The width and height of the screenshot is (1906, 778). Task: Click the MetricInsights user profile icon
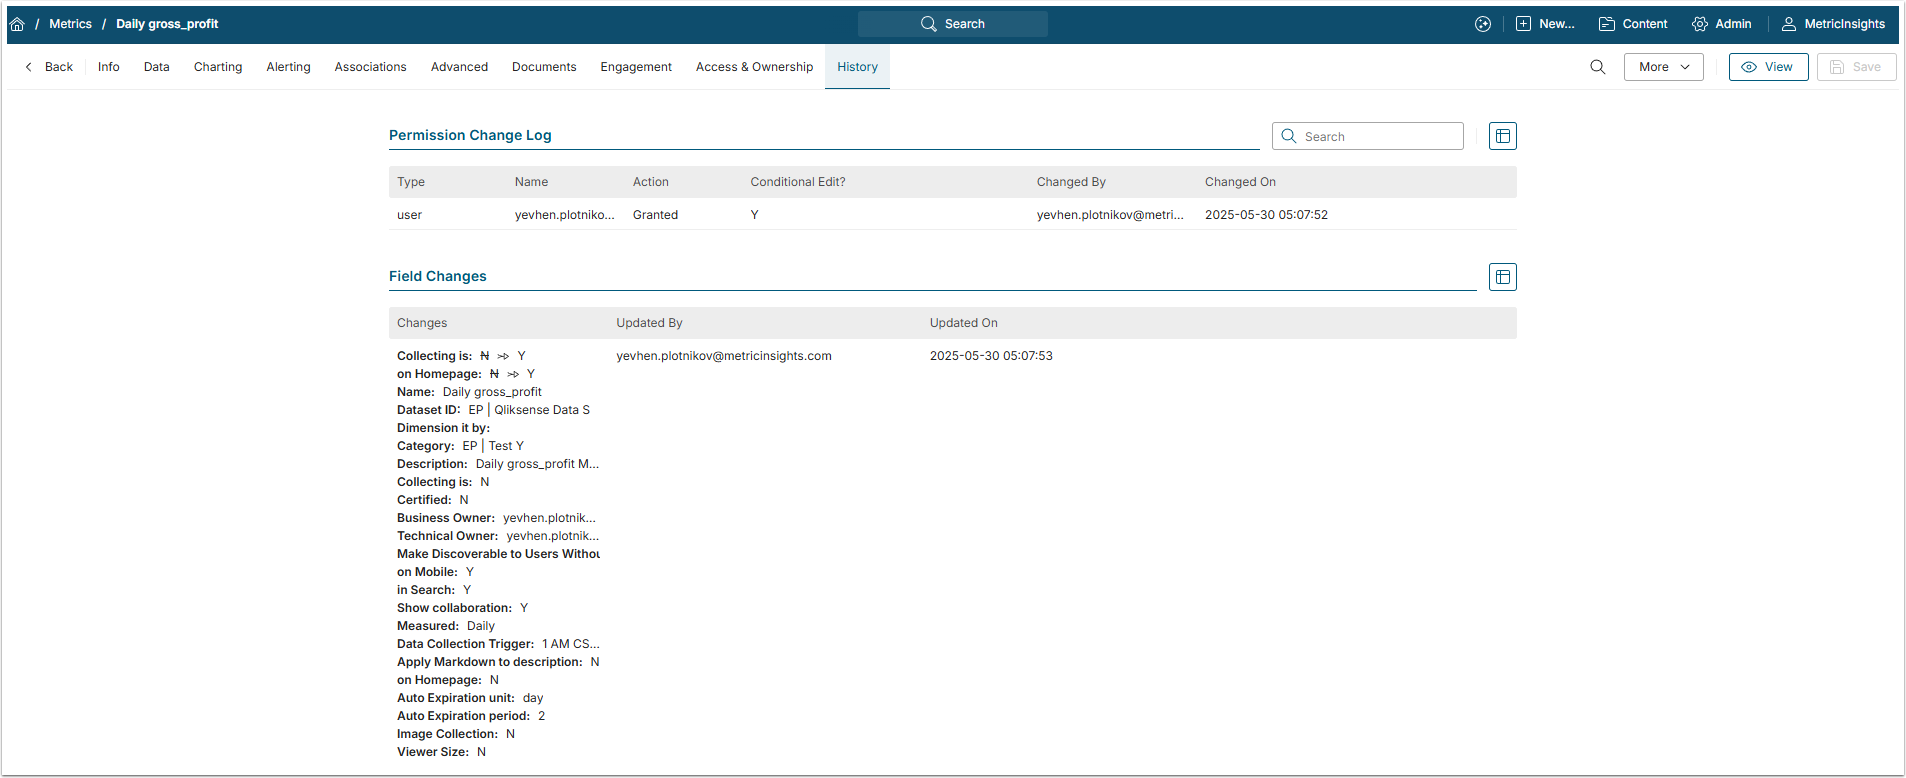1789,24
